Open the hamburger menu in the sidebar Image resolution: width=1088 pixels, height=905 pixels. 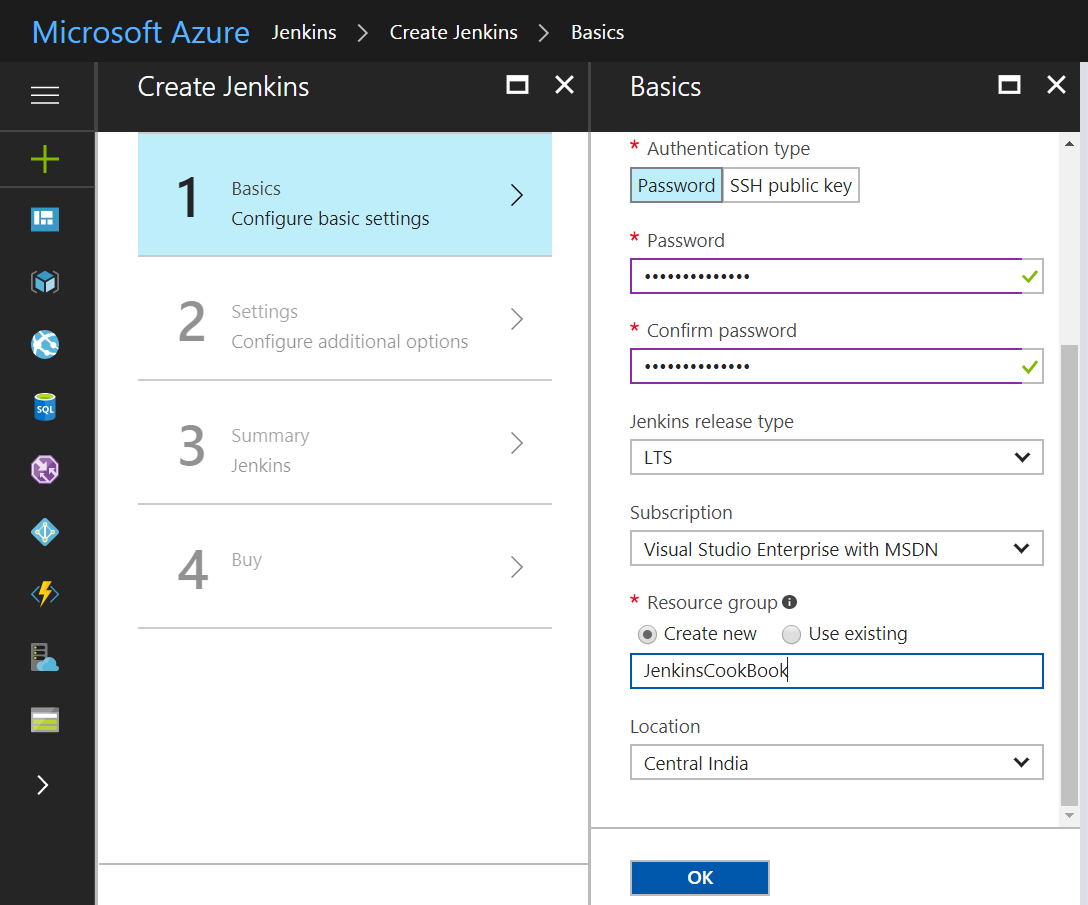point(45,95)
